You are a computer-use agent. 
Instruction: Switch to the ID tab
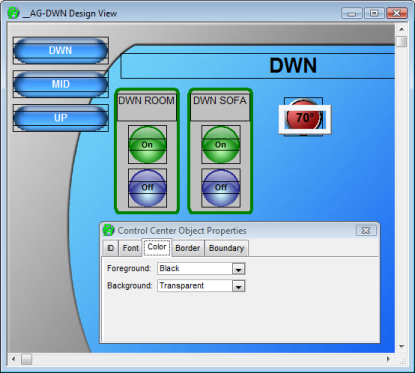110,248
